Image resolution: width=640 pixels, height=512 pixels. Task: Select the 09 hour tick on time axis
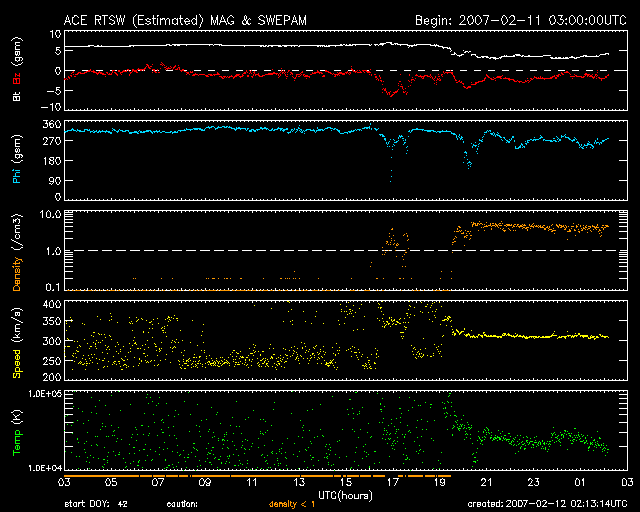click(204, 483)
